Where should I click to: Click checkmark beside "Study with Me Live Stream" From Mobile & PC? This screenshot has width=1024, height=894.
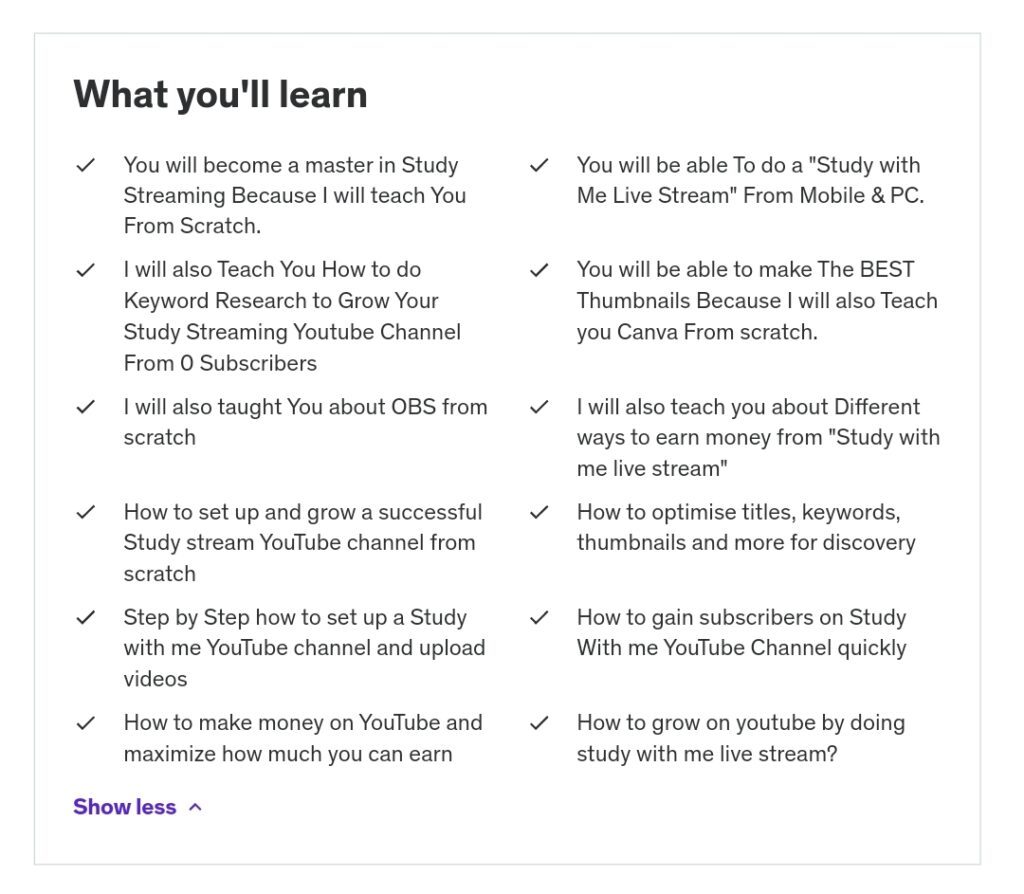click(539, 165)
